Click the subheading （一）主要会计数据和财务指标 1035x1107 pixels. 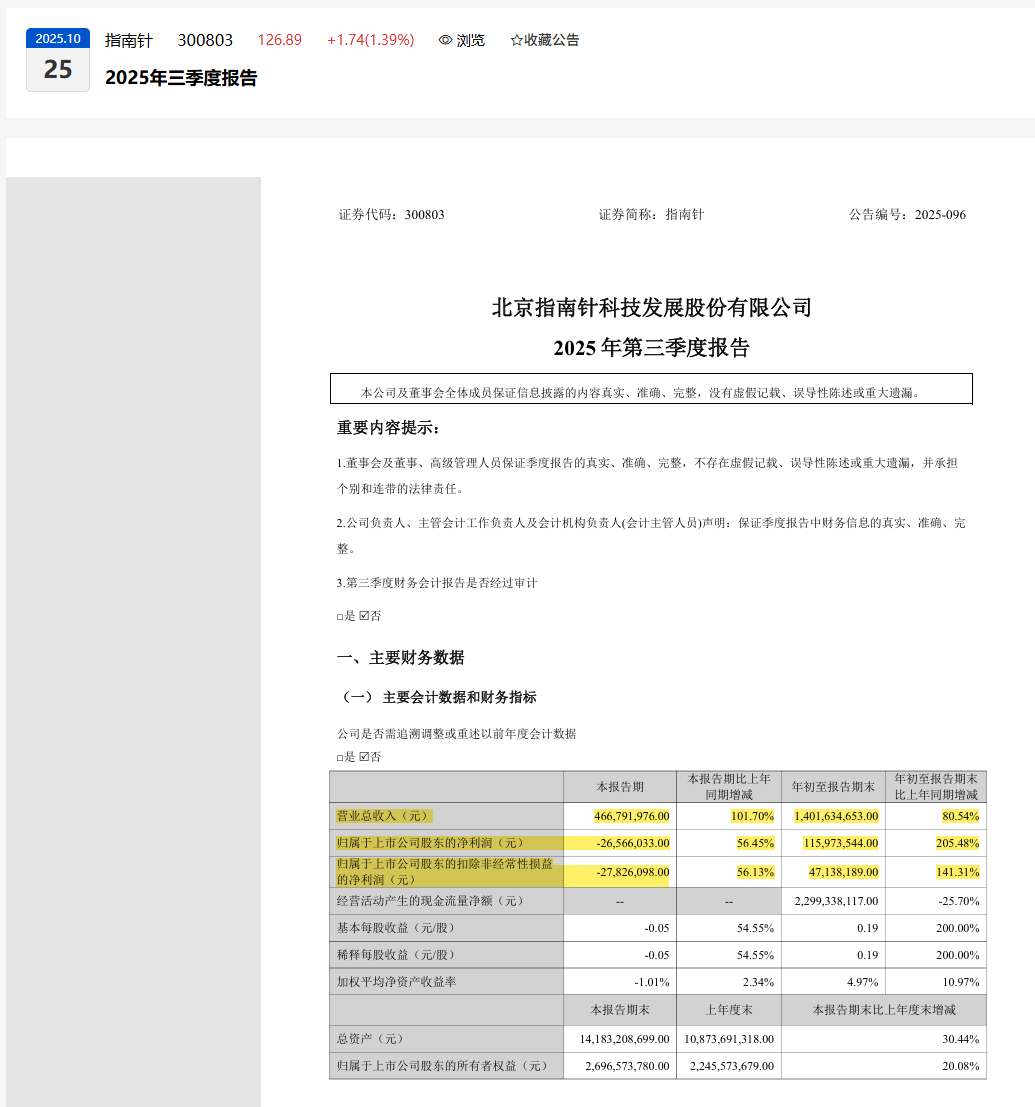tap(436, 698)
